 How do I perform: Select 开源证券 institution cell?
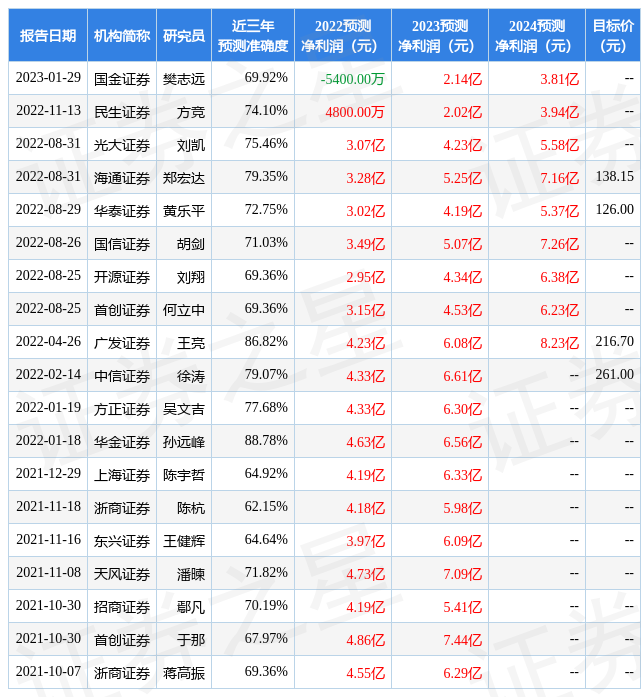click(x=122, y=277)
